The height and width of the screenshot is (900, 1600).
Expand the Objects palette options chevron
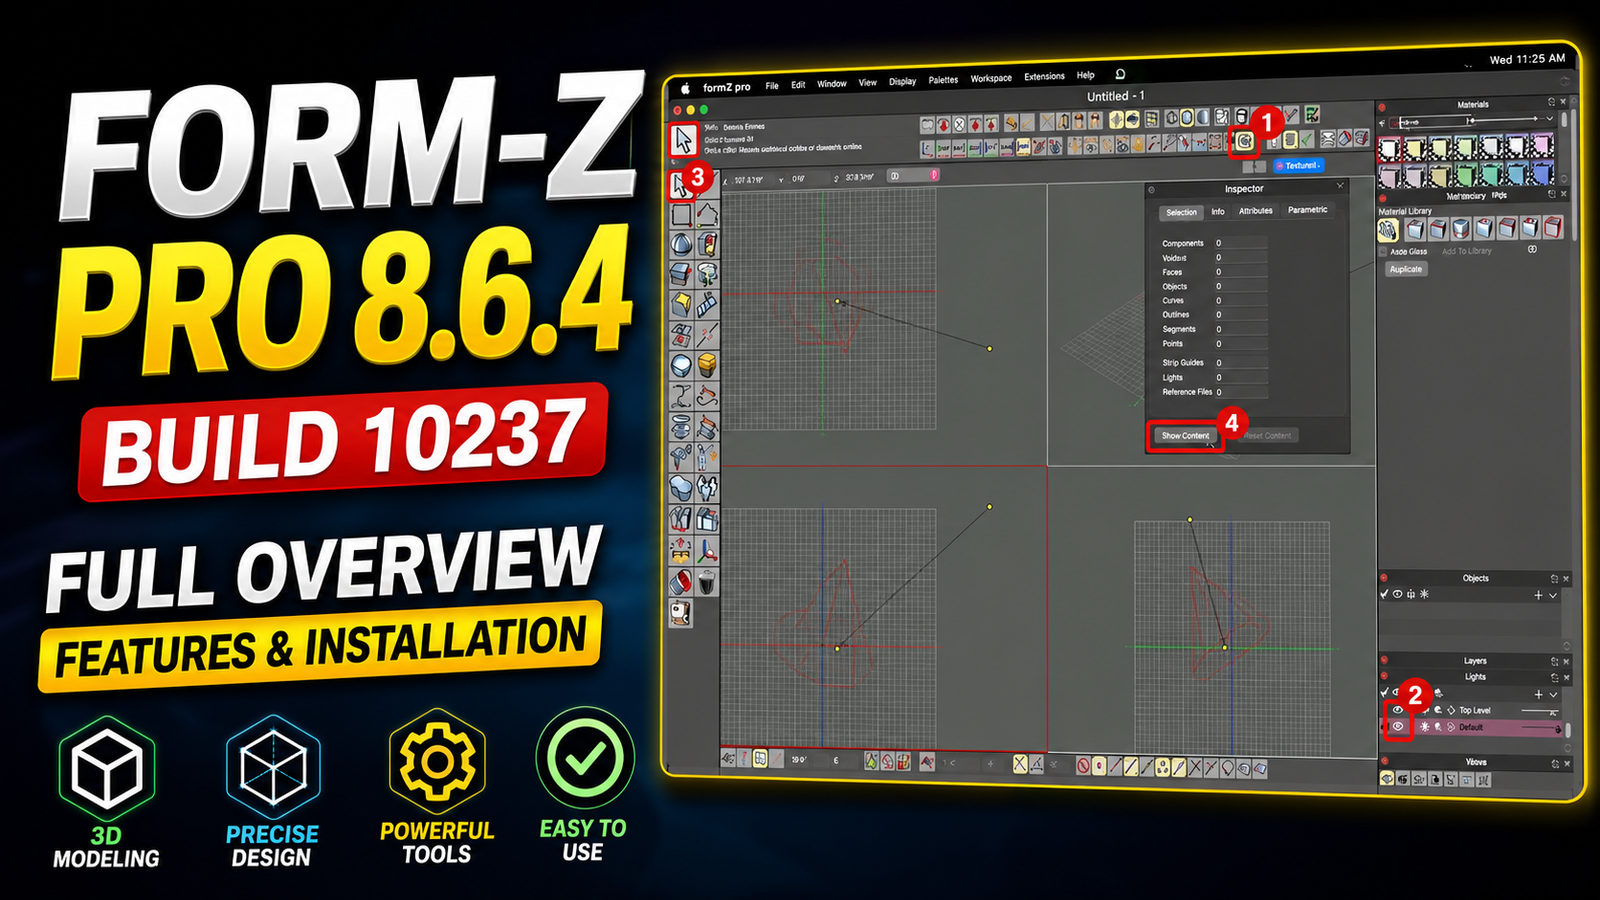pos(1553,595)
